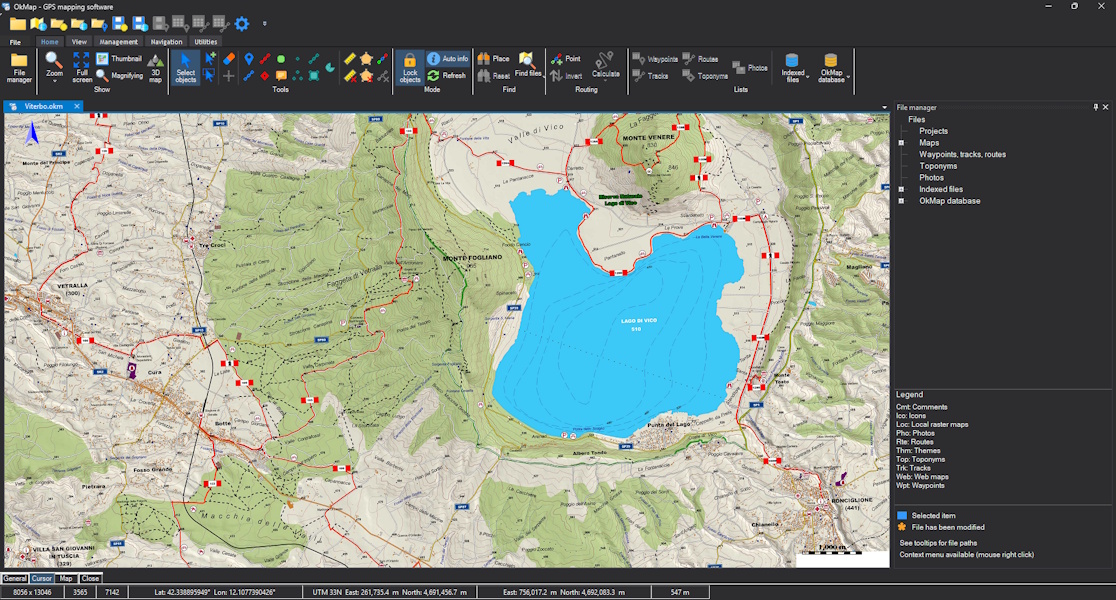The width and height of the screenshot is (1116, 600).
Task: Select Projects in the Files tree
Action: 933,131
